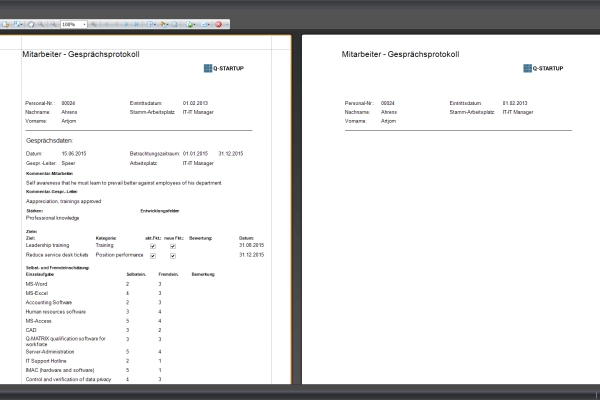Click the Accounting Software row label
The width and height of the screenshot is (600, 400).
coord(49,302)
